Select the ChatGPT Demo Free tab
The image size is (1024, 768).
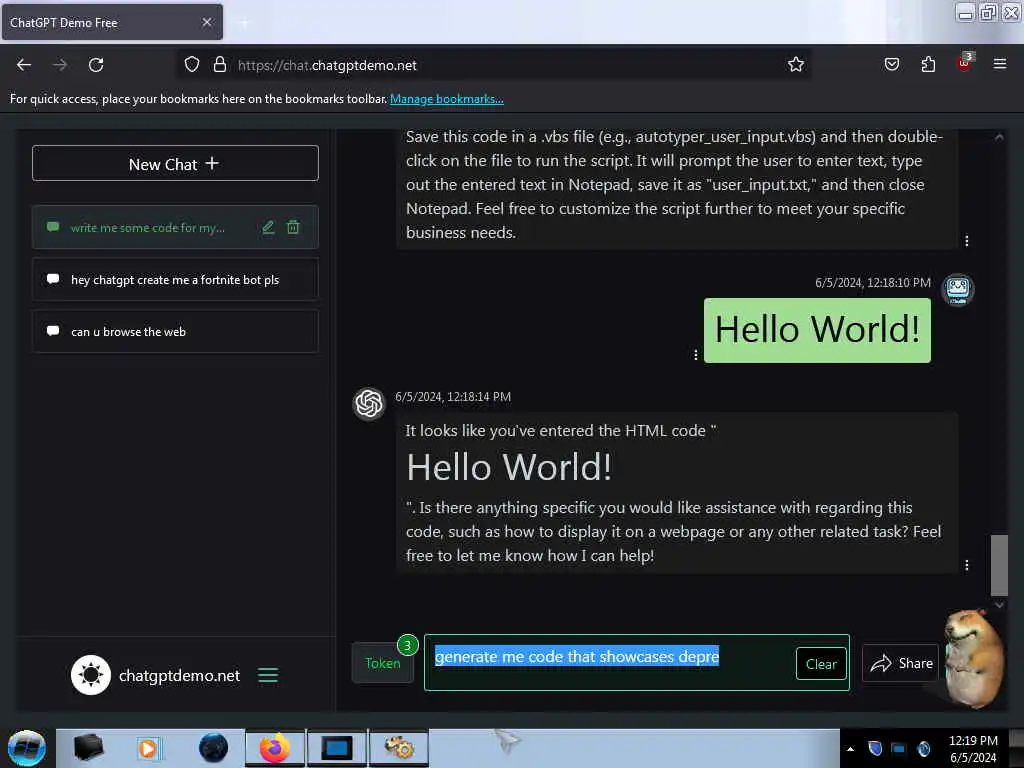[112, 22]
